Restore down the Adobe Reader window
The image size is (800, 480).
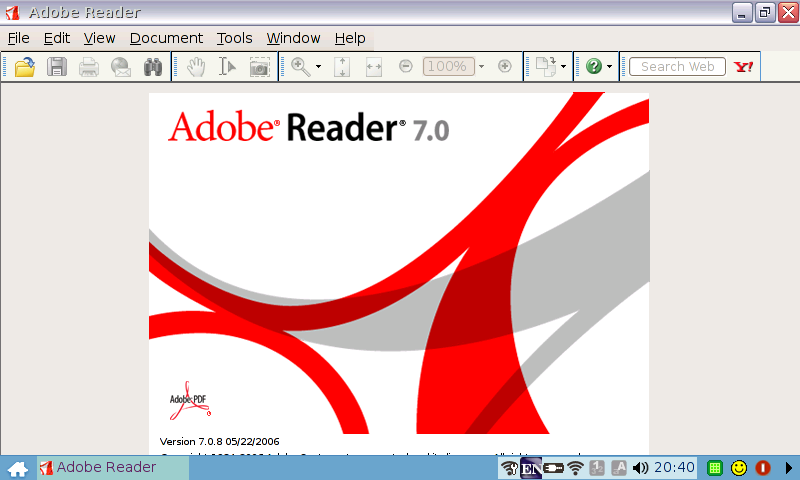tap(765, 12)
